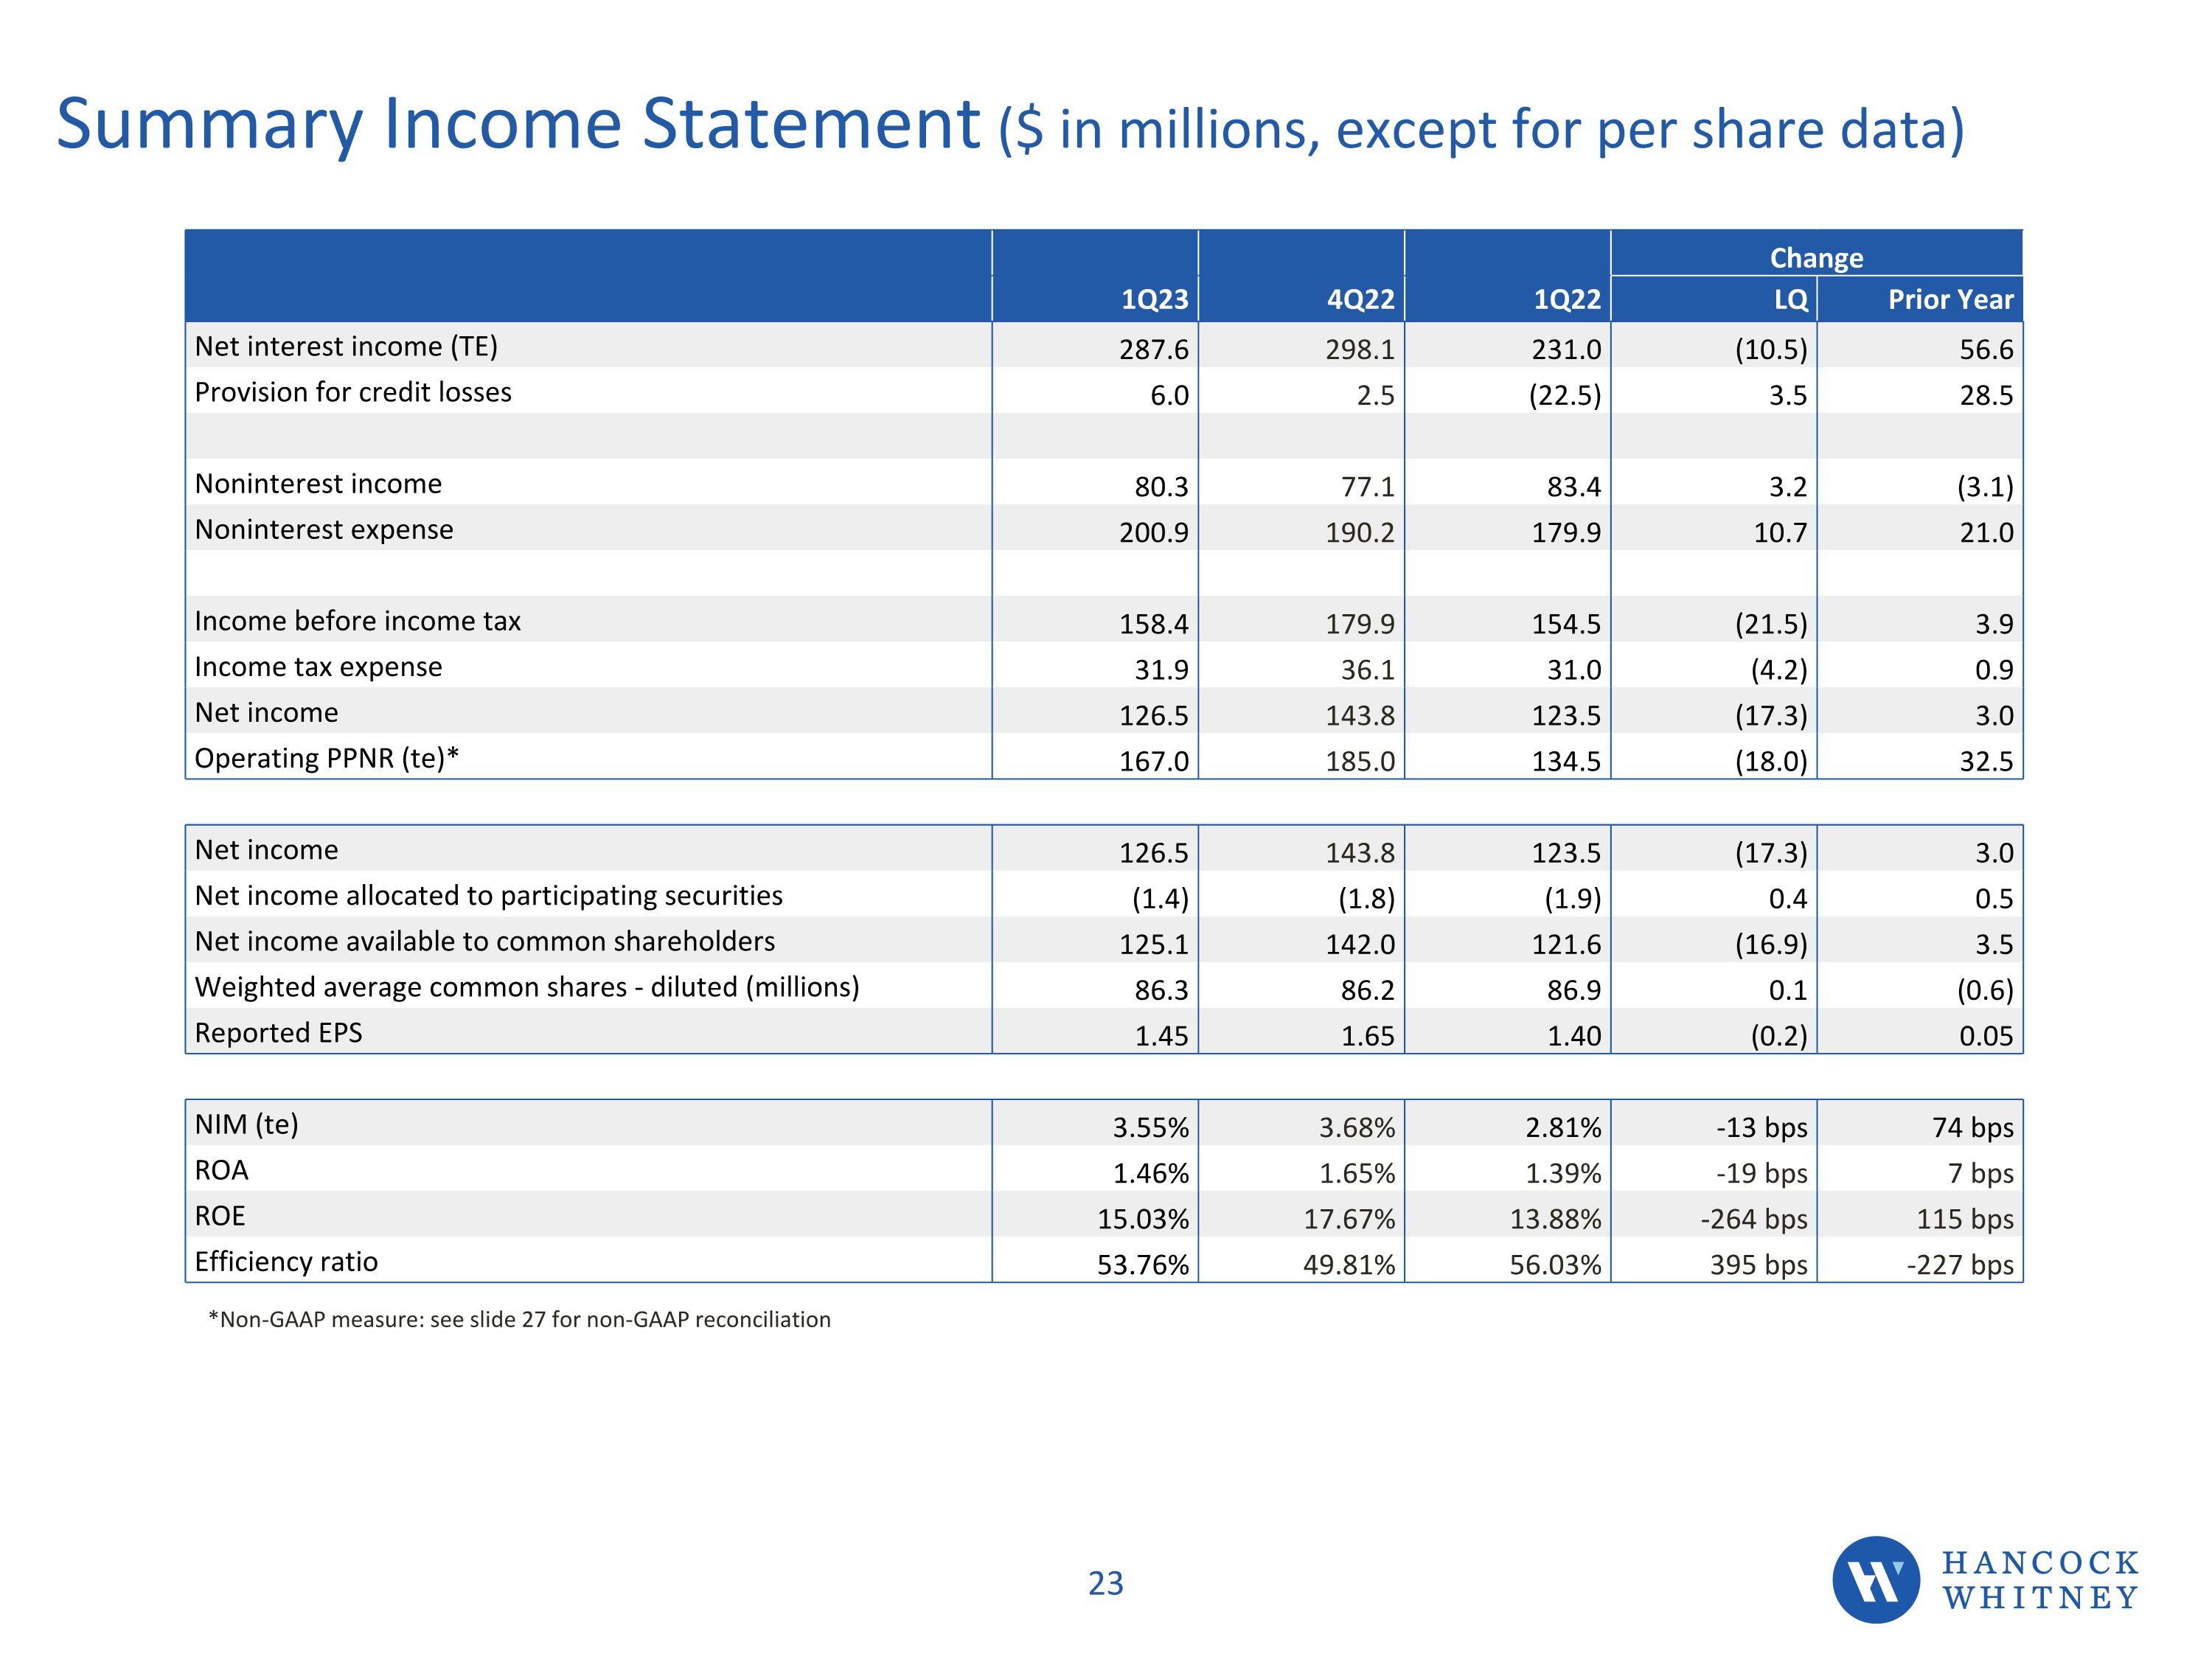Click the Hancock Whitney wordmark text
The image size is (2212, 1659).
click(2040, 1580)
